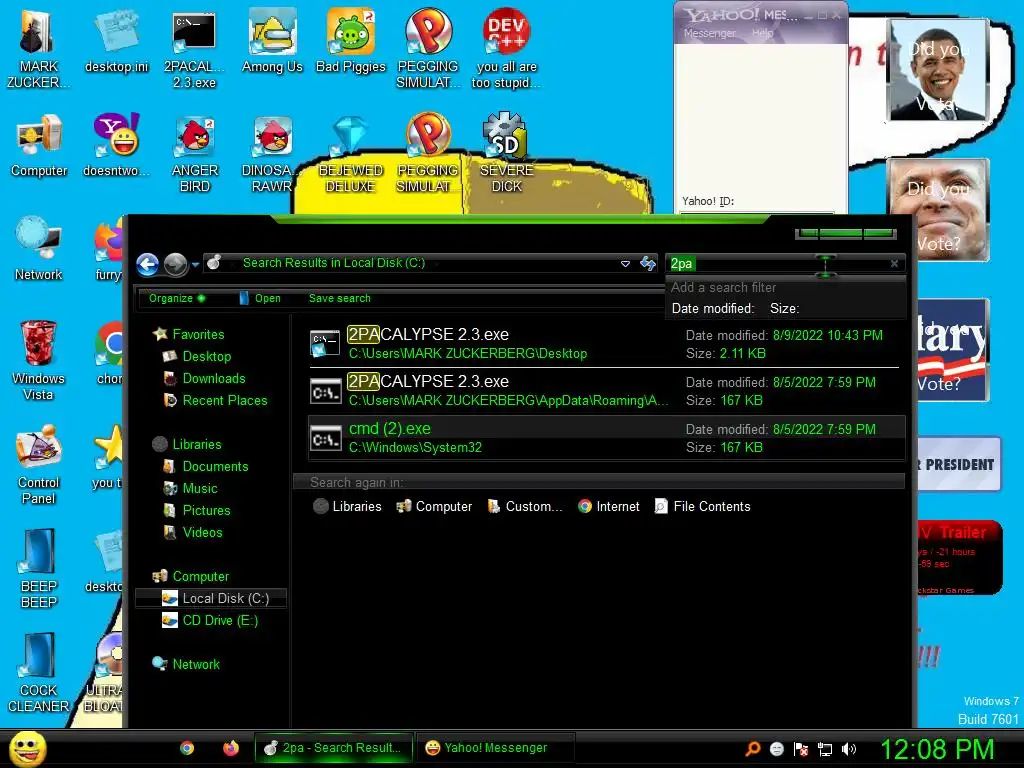Click the Action Center flag tray icon
Screen dimensions: 1024x768
click(801, 749)
